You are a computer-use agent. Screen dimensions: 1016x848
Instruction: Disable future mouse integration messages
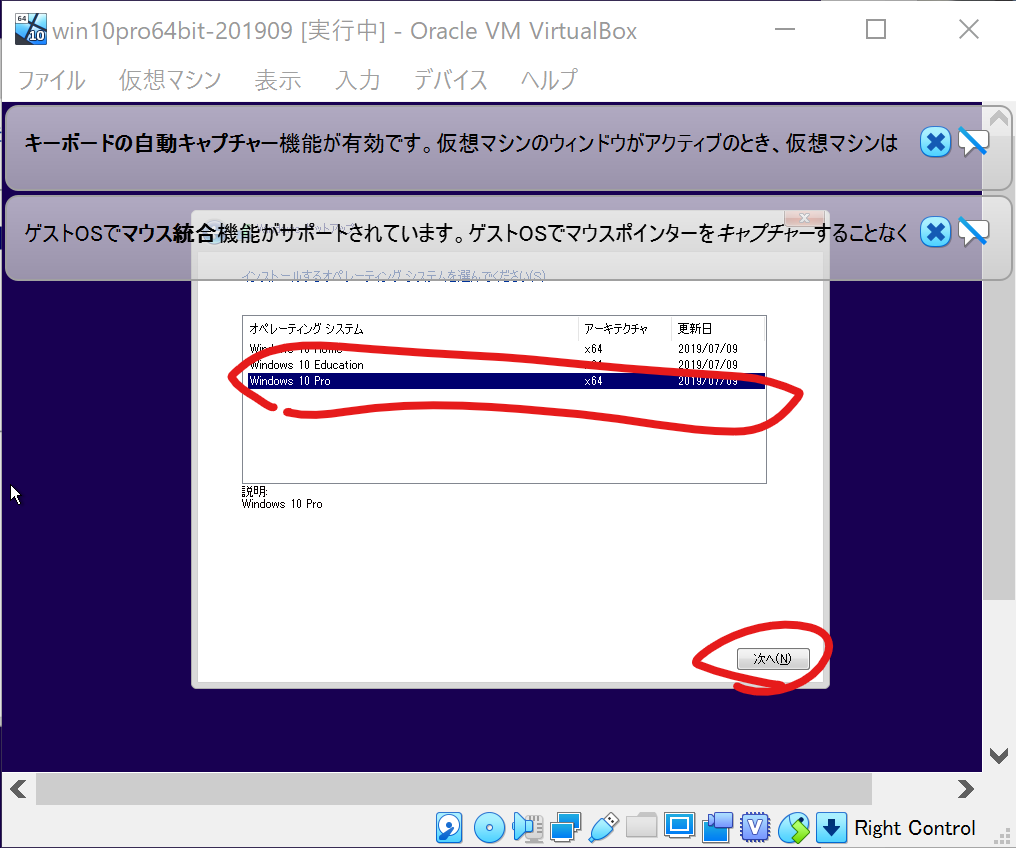[972, 231]
